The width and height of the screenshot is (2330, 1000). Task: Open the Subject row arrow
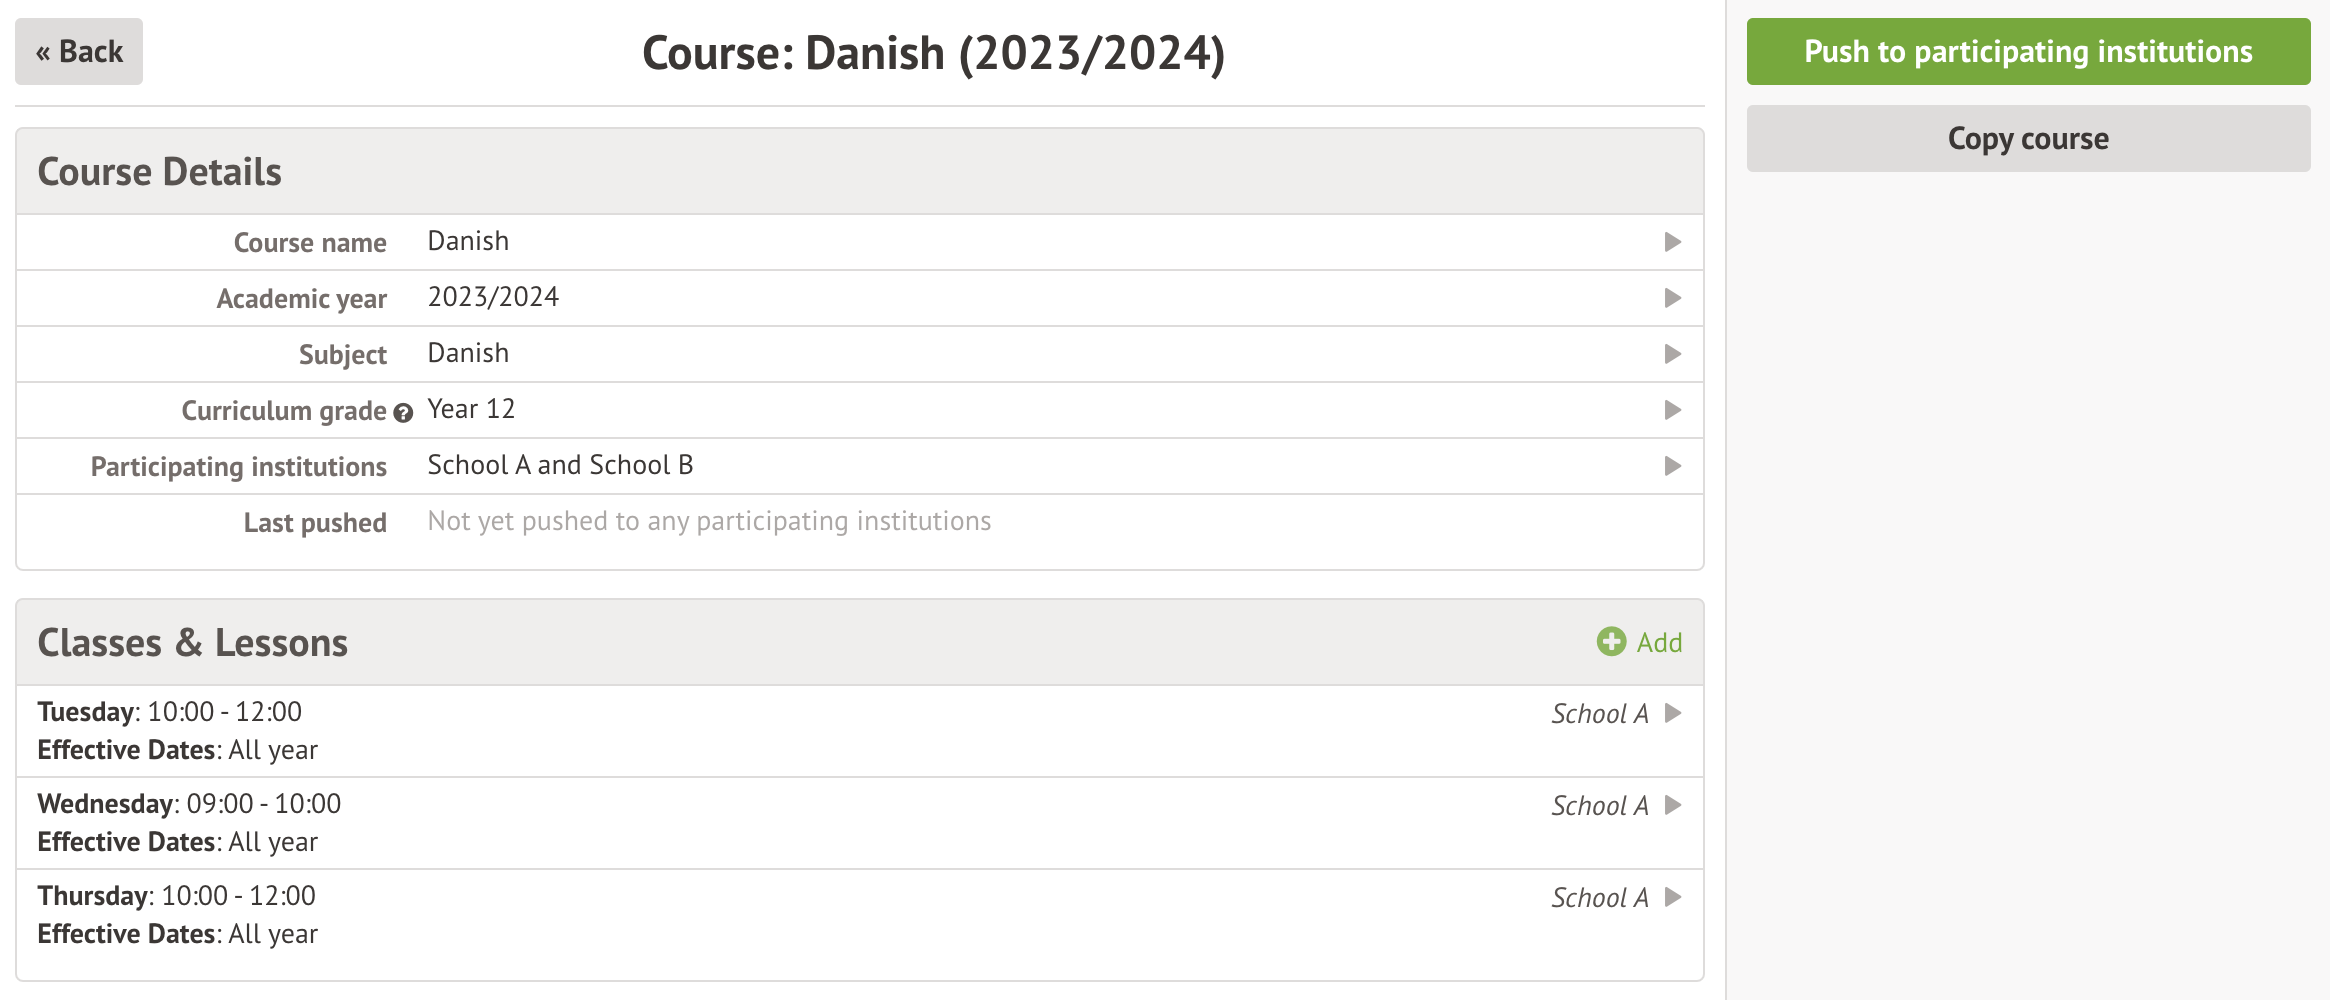[1672, 354]
